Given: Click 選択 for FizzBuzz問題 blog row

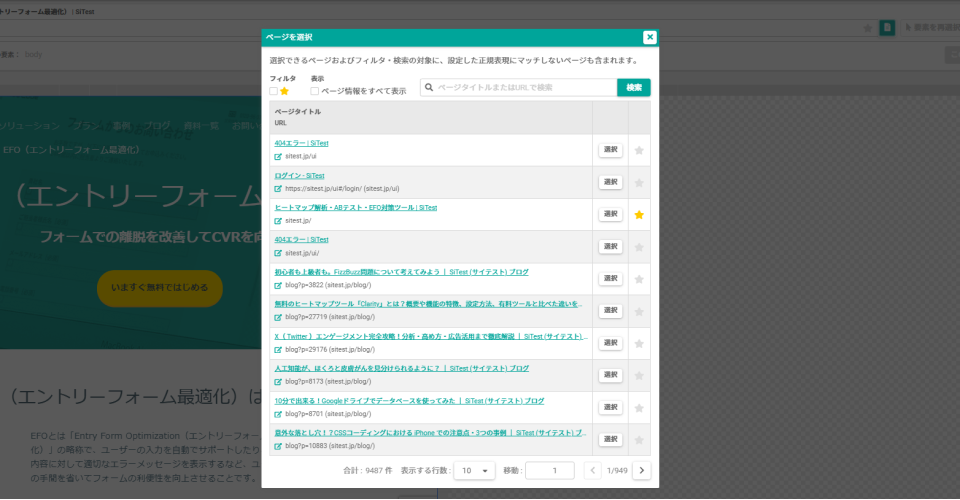Looking at the screenshot, I should coord(610,278).
